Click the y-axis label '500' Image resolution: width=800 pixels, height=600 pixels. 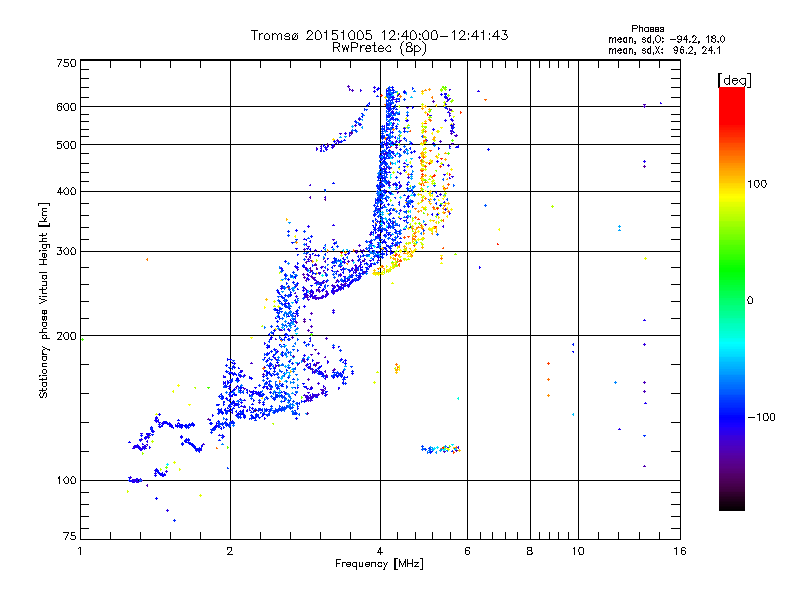coord(66,145)
